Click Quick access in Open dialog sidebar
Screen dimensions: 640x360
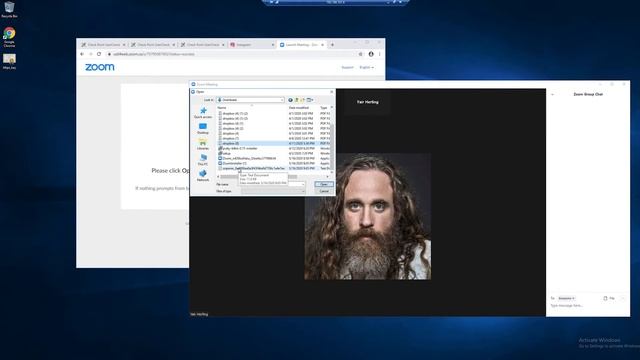(x=203, y=113)
